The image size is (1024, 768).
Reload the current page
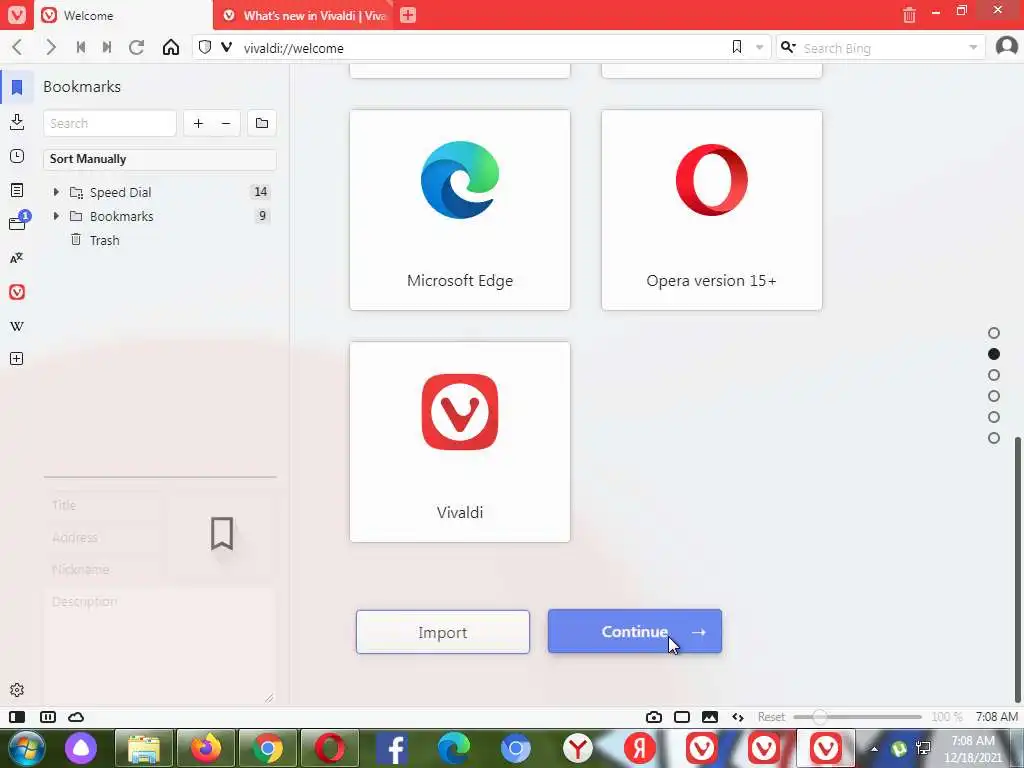(136, 48)
